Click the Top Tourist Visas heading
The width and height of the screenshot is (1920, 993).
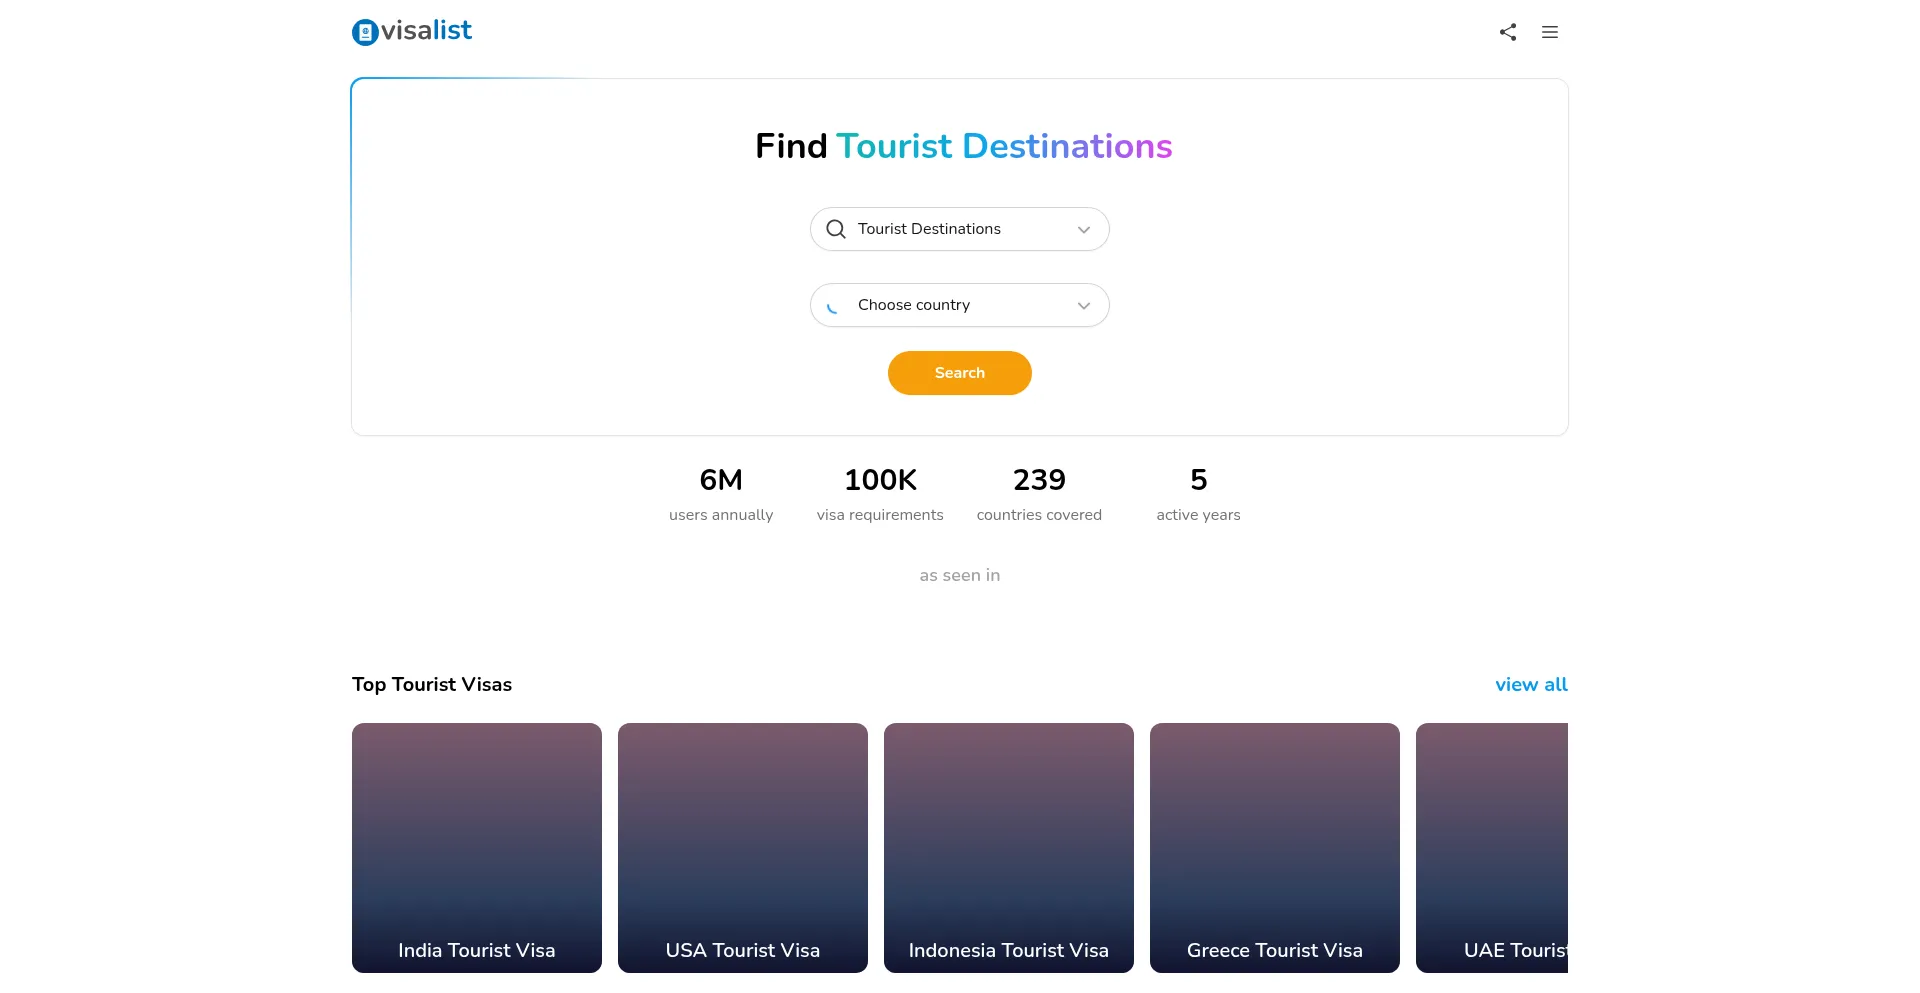tap(432, 685)
